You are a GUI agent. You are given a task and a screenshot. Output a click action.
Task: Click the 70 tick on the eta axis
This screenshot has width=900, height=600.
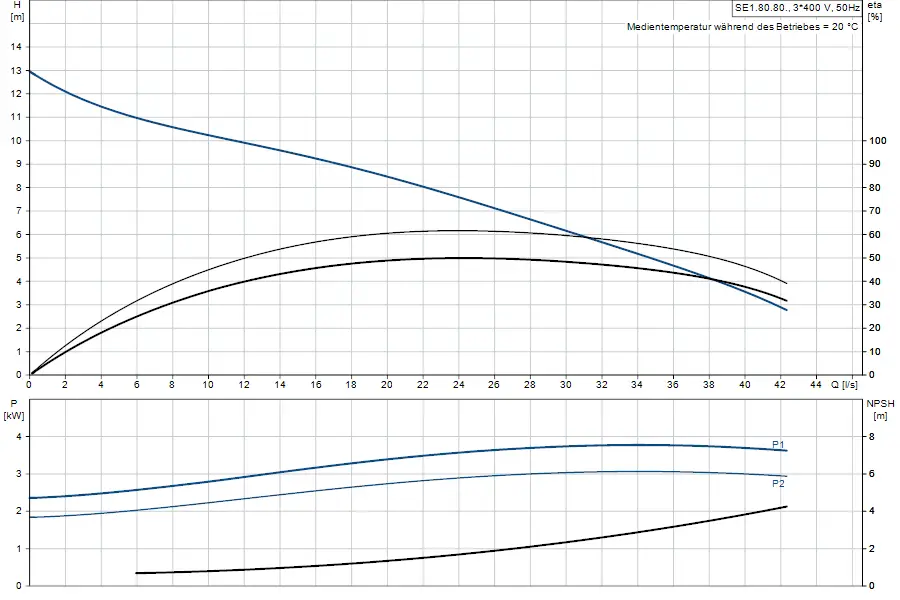pyautogui.click(x=875, y=211)
